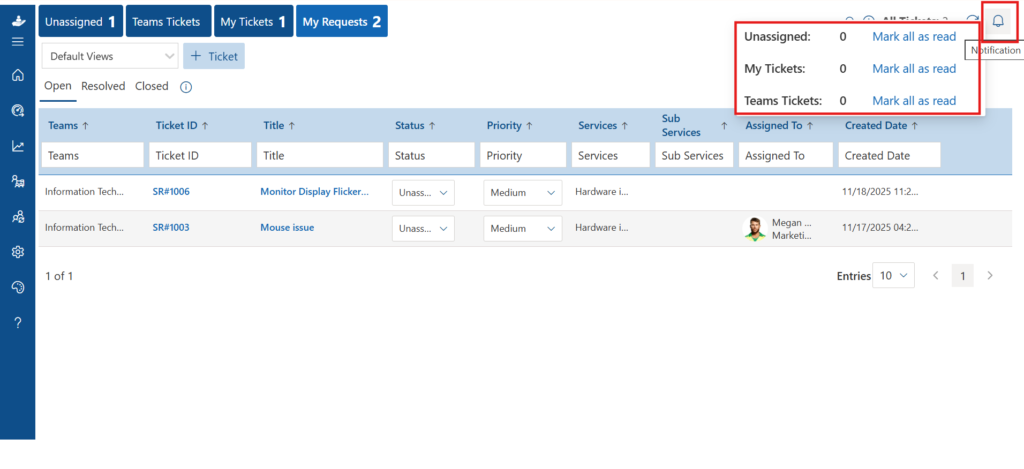
Task: Open the hamburger menu in sidebar
Action: point(17,42)
